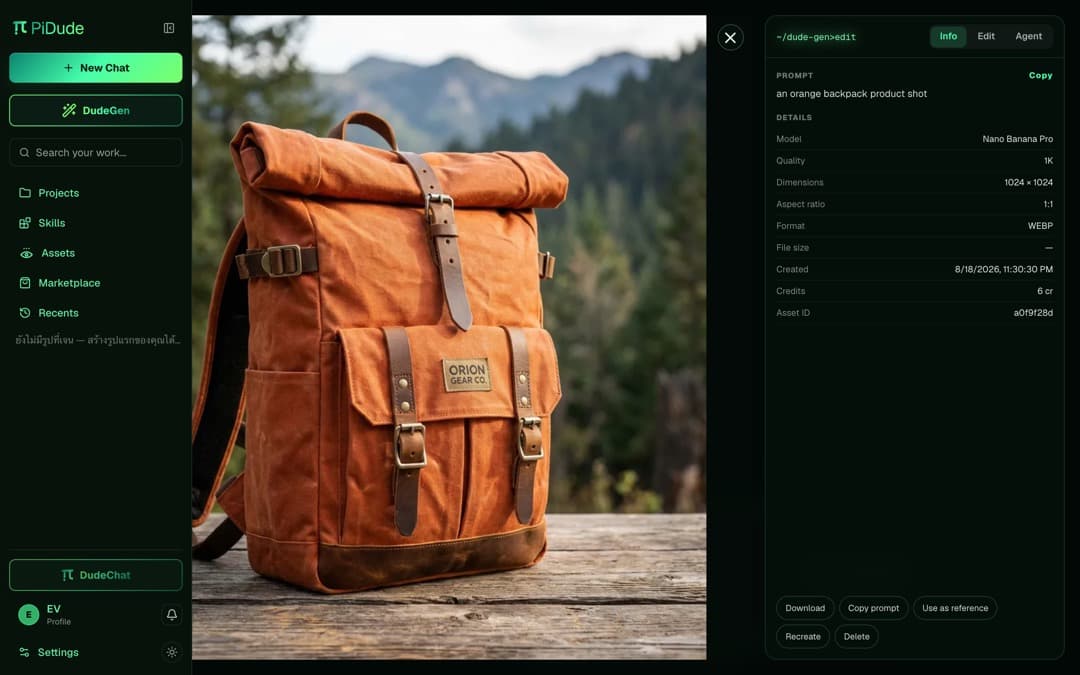The width and height of the screenshot is (1080, 675).
Task: Click the '1024 × 1024' dimensions value
Action: [x=1028, y=183]
